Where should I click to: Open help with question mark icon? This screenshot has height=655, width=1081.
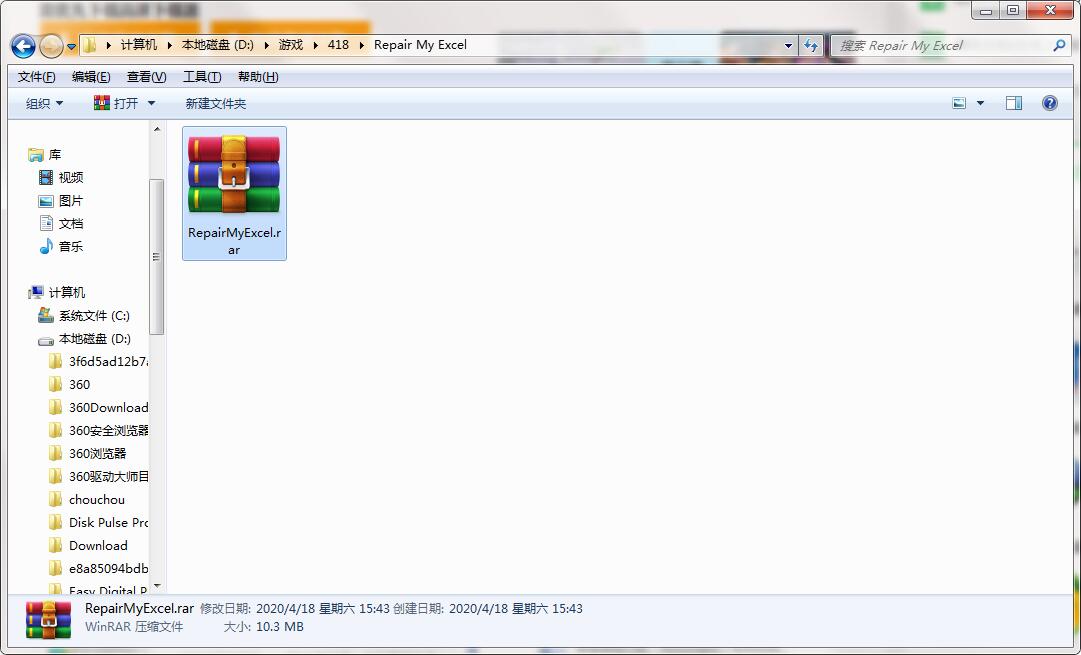[1049, 103]
